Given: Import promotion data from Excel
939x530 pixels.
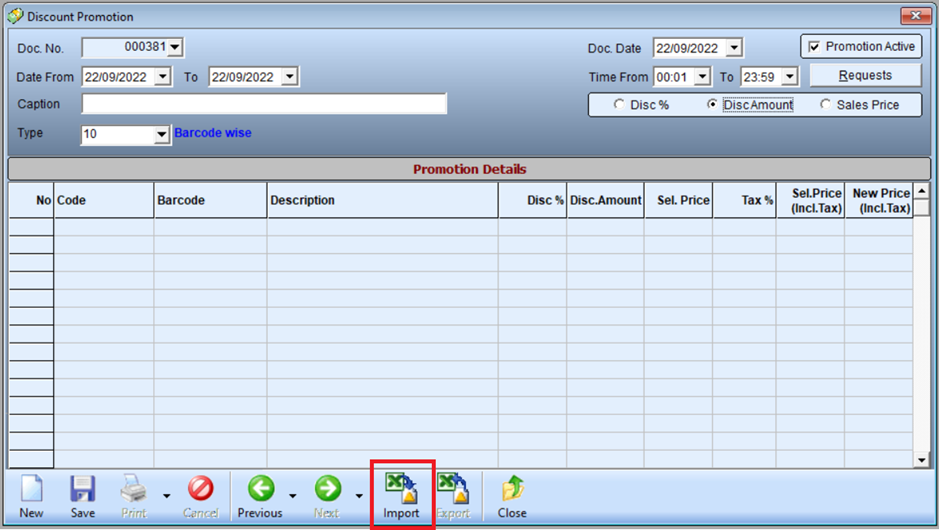Looking at the screenshot, I should tap(401, 489).
